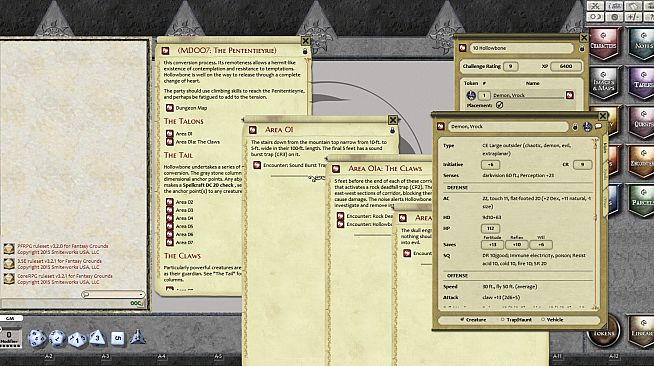
Task: Click the token icon in Demon, Vrock header
Action: (x=587, y=126)
